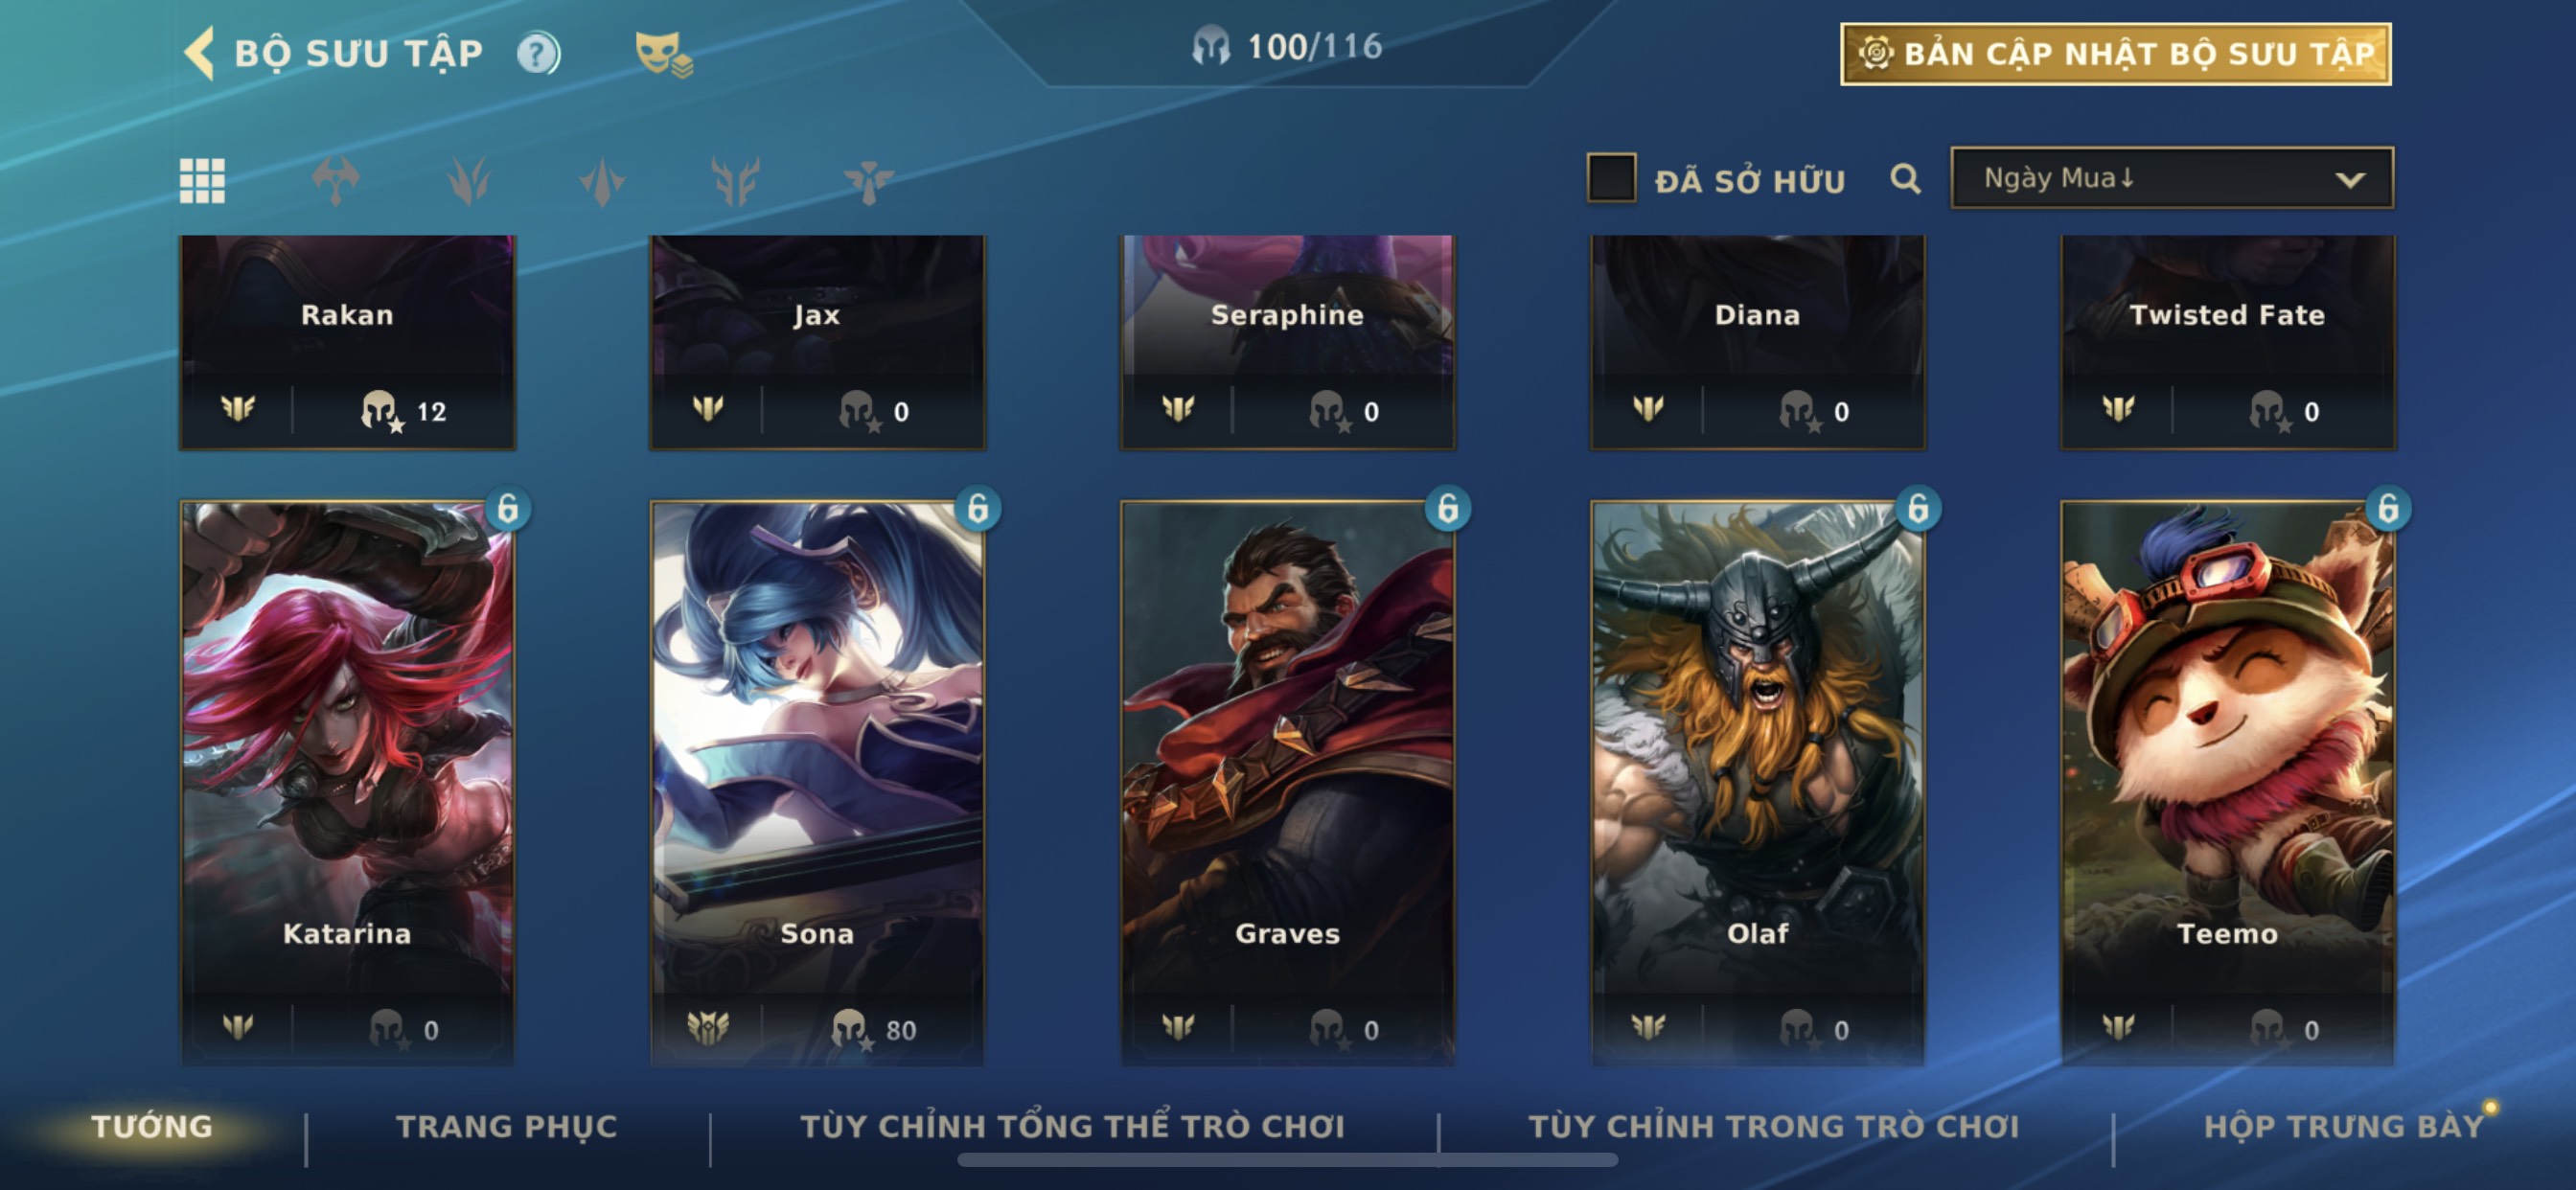Filter by the fifth role icon in row
2576x1190 pixels.
pyautogui.click(x=868, y=181)
